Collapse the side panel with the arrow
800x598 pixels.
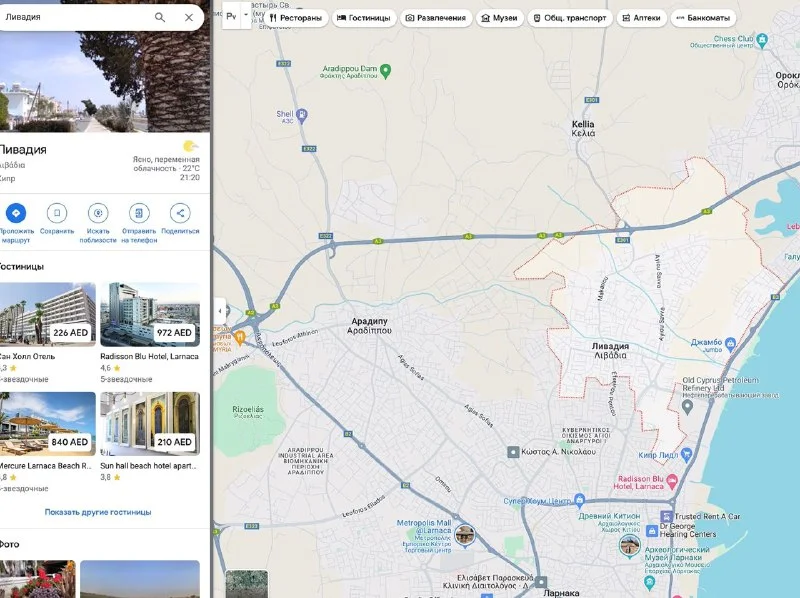click(x=219, y=311)
